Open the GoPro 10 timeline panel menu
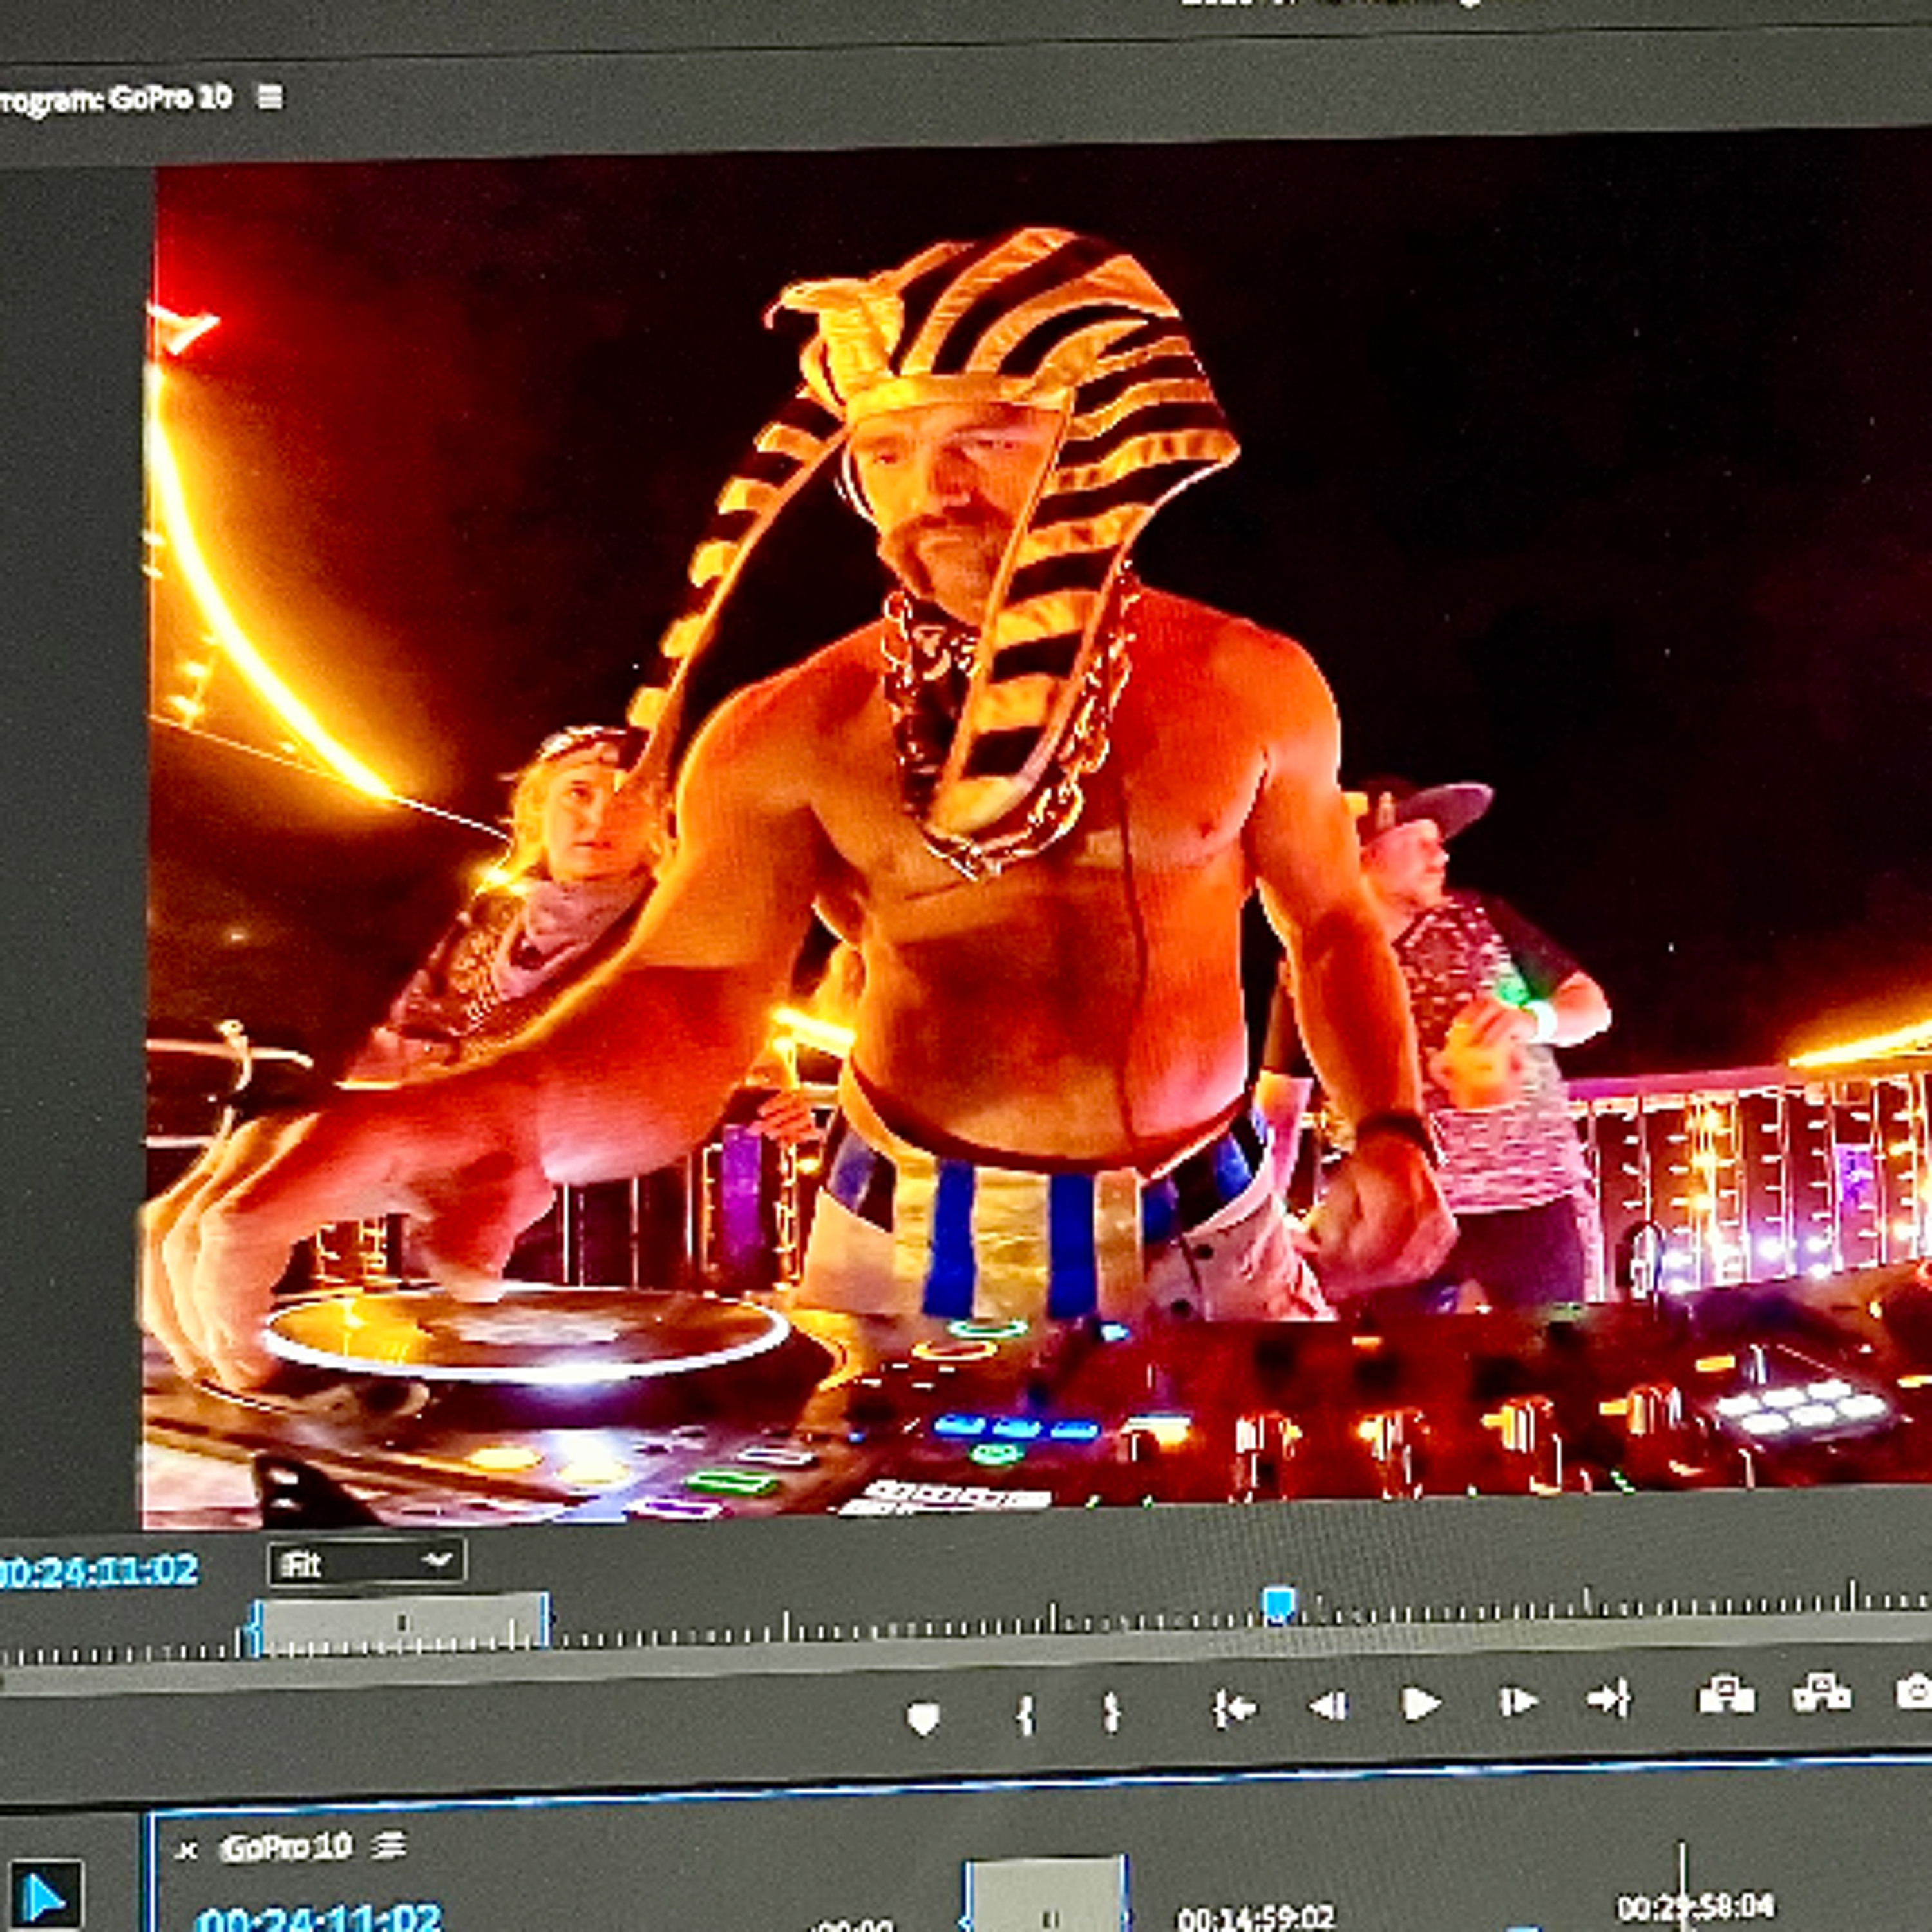Screen dimensions: 1932x1932 pyautogui.click(x=390, y=1846)
